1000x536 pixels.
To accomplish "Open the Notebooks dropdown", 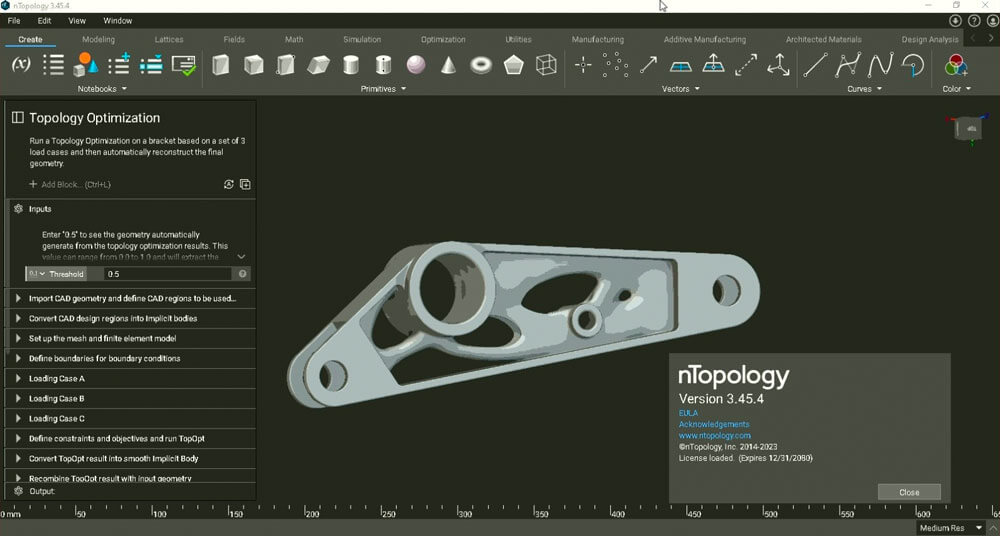I will coord(102,89).
